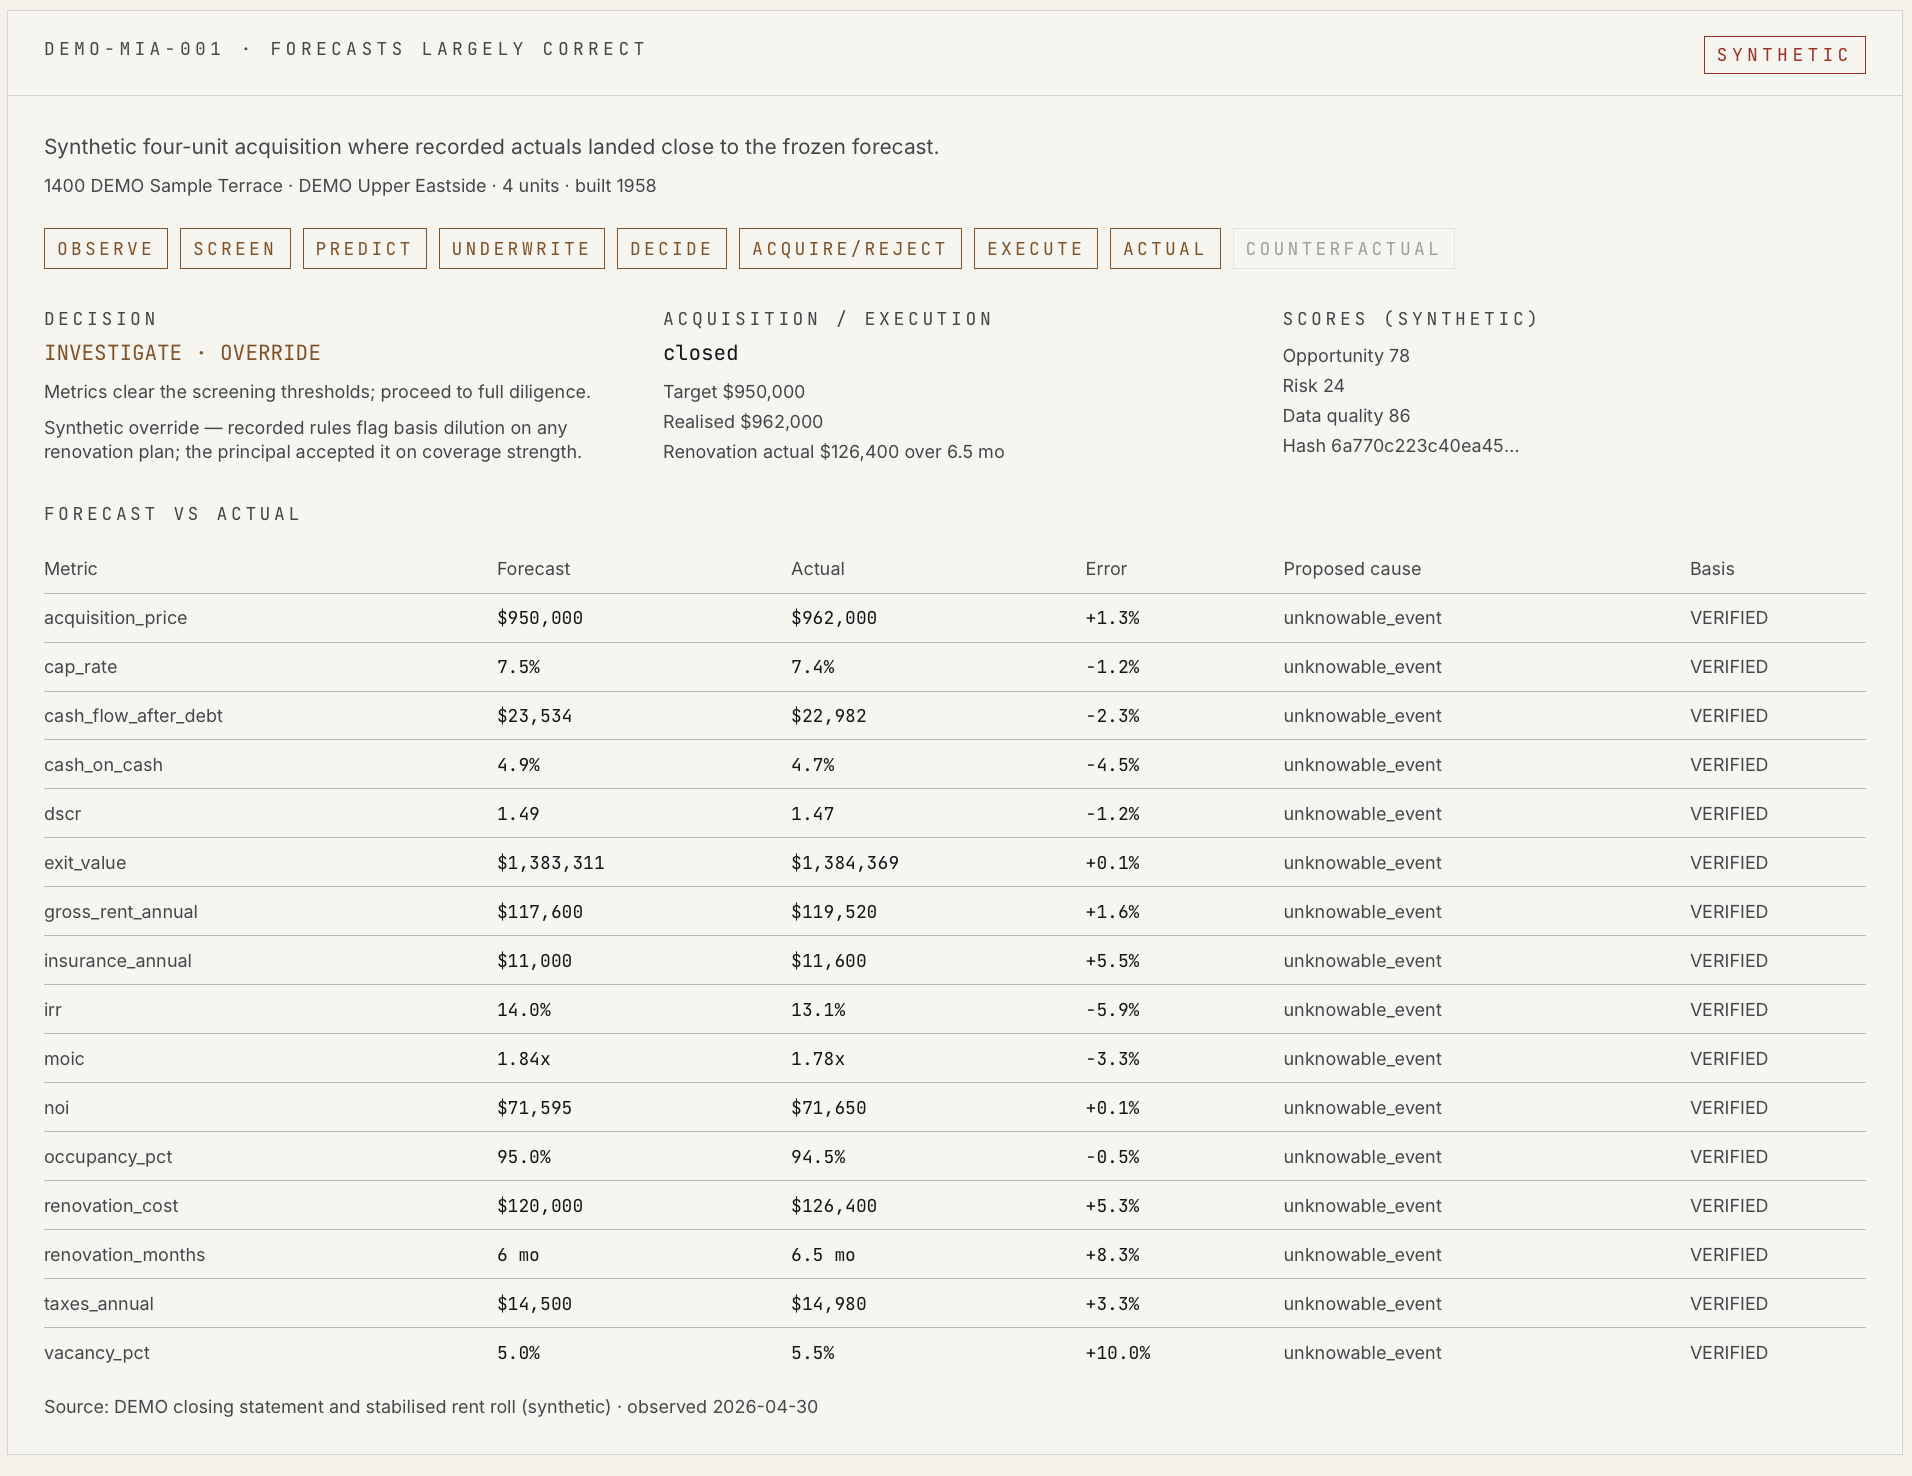The height and width of the screenshot is (1476, 1912).
Task: Select the dscr metric label
Action: coord(62,814)
